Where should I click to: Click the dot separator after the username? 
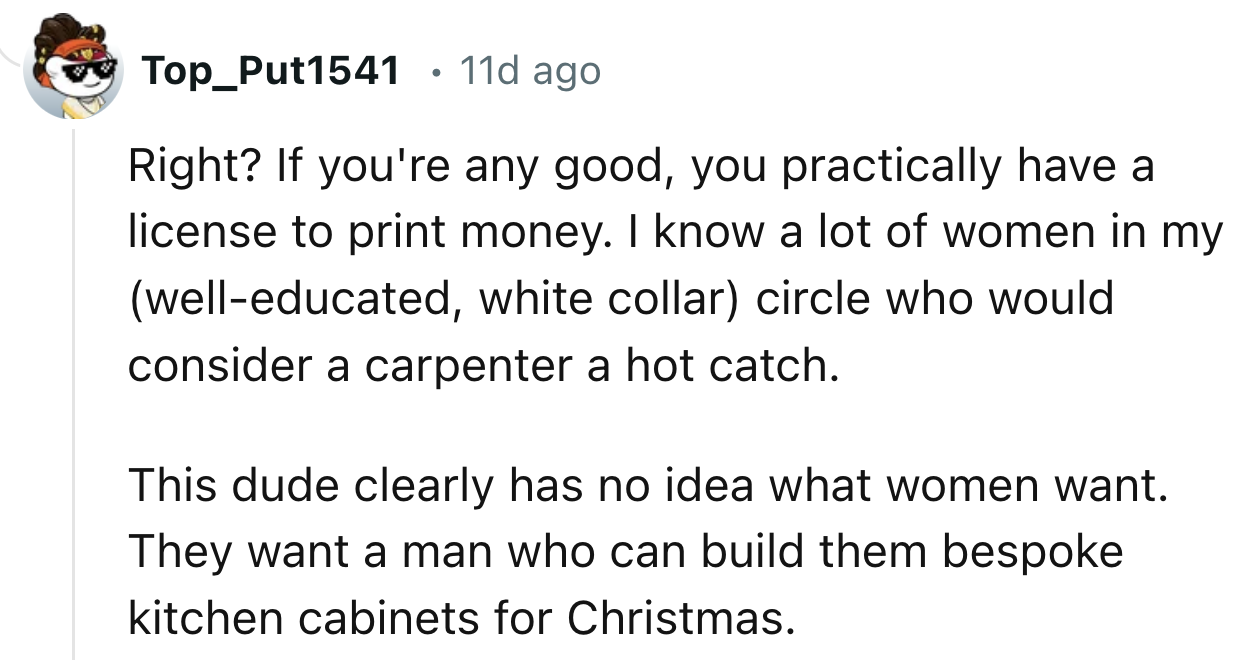coord(435,72)
